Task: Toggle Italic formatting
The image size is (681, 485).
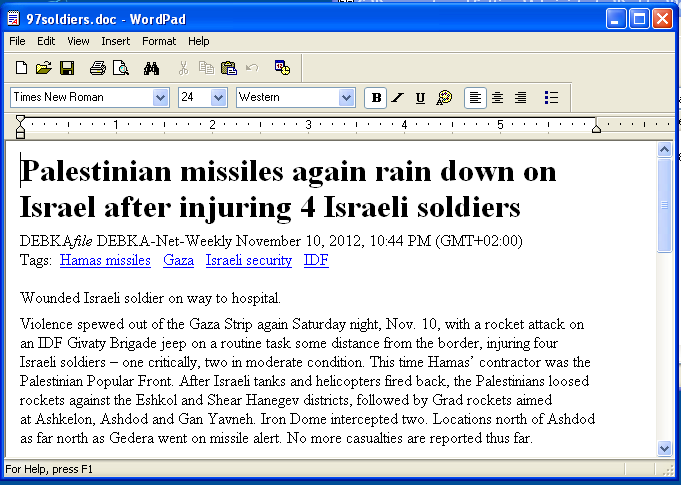Action: point(397,98)
